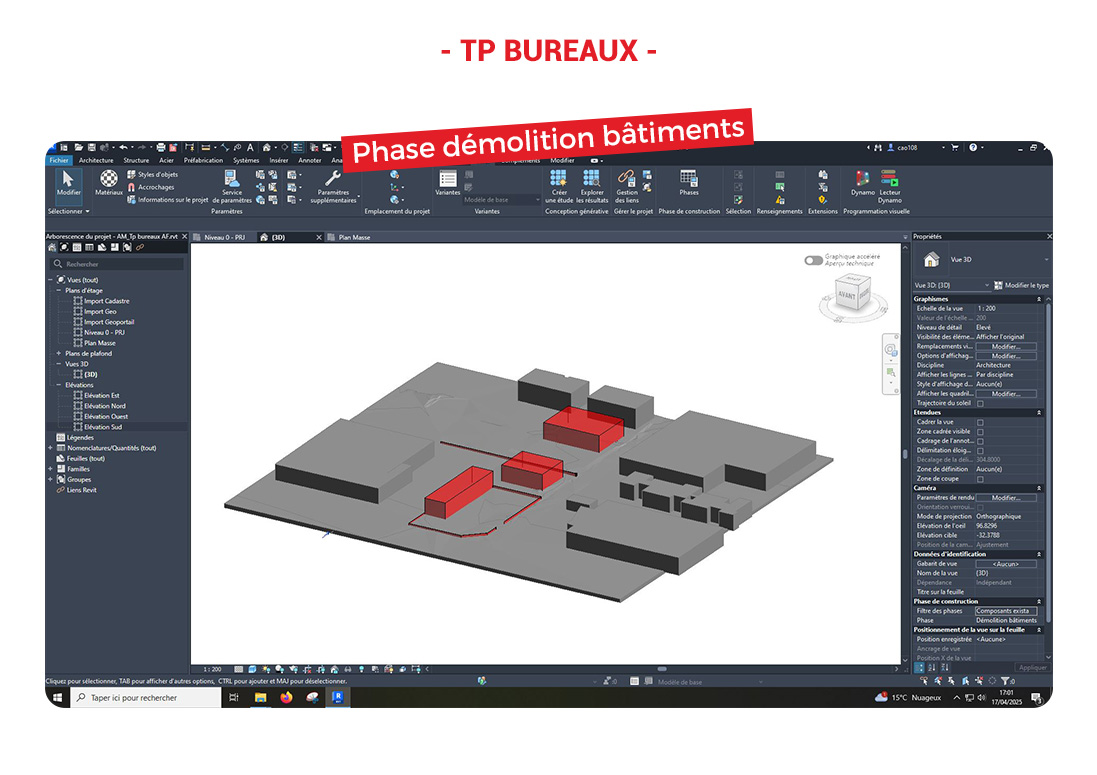
Task: Select Élévation Sud in project browser
Action: coord(103,427)
